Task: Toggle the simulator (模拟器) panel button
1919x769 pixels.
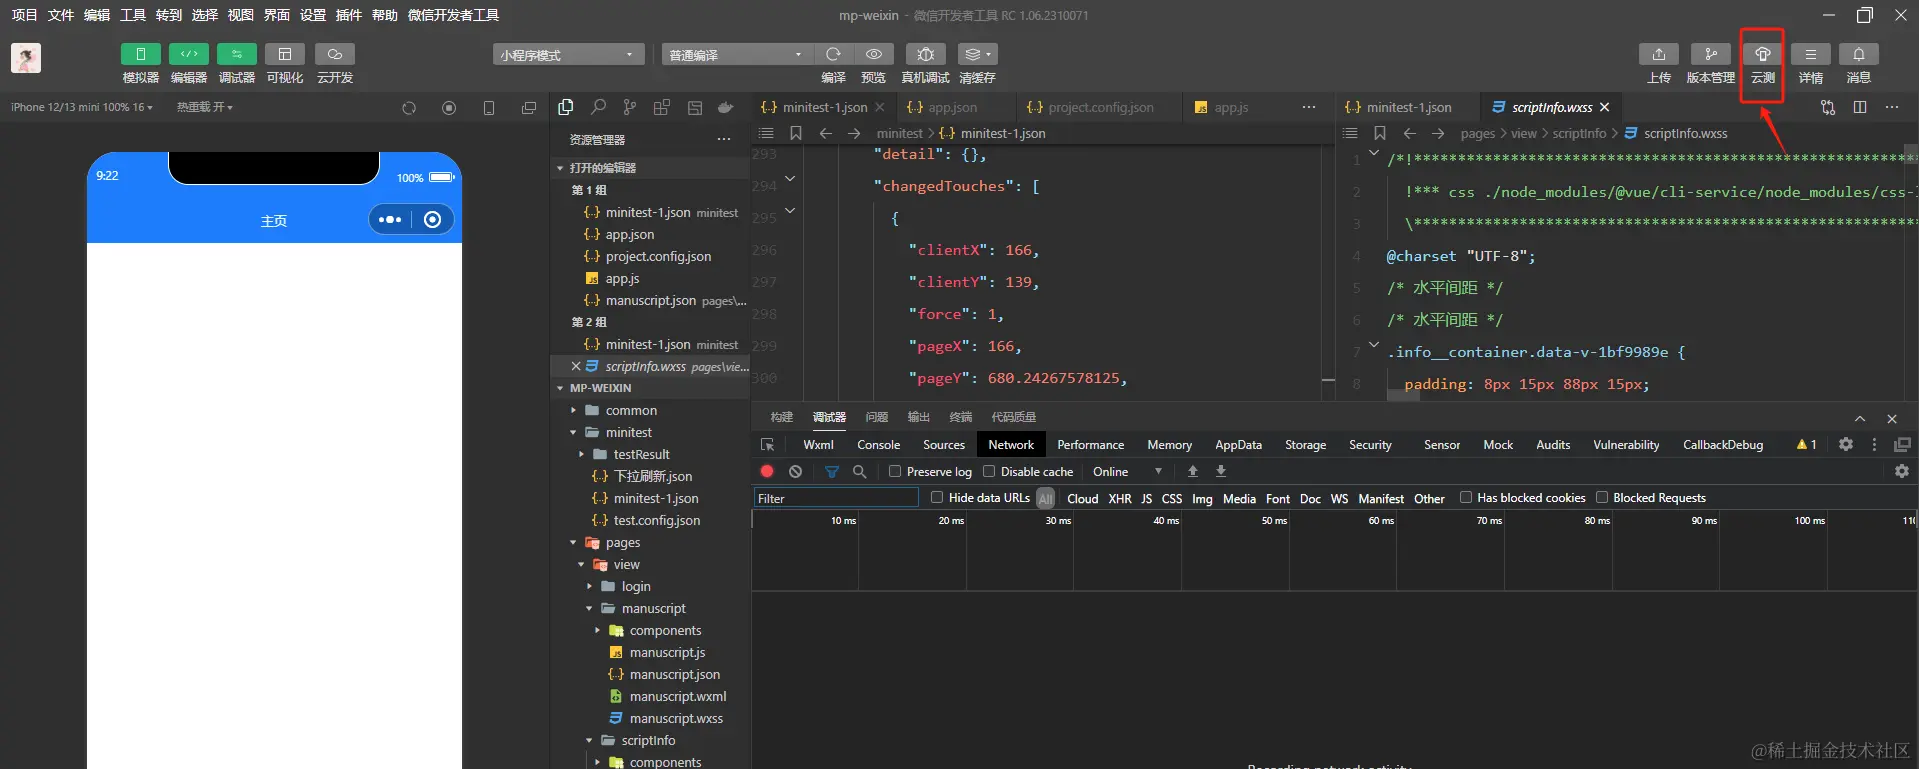Action: pyautogui.click(x=140, y=54)
